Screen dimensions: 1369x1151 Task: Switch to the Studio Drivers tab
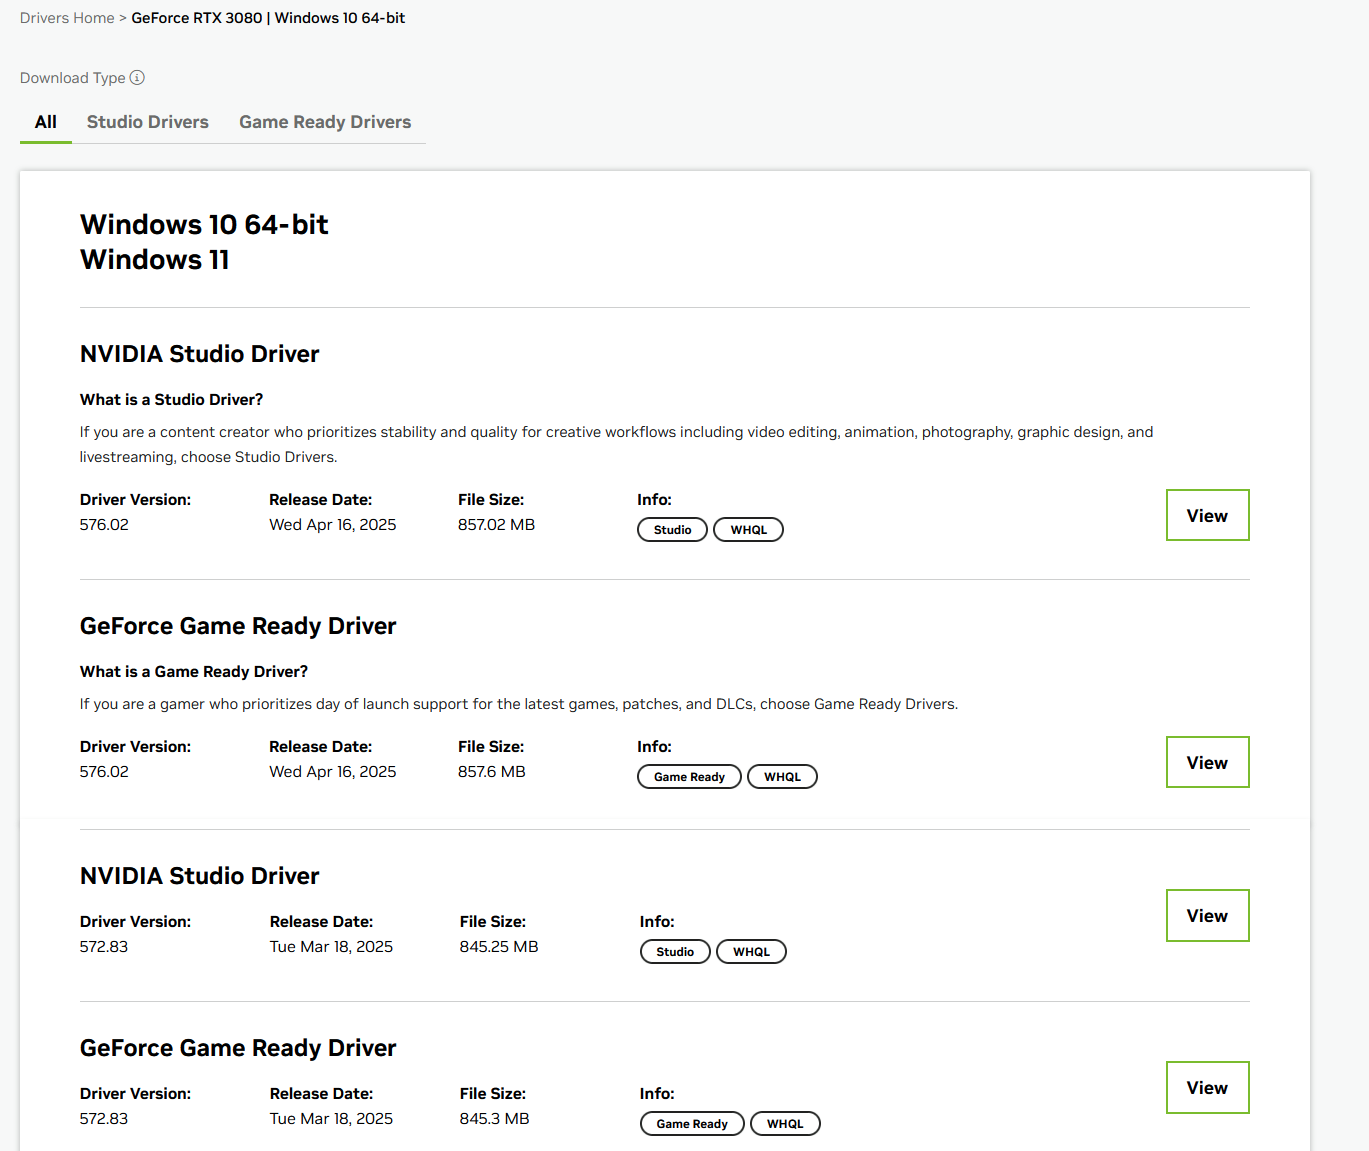[x=148, y=122]
